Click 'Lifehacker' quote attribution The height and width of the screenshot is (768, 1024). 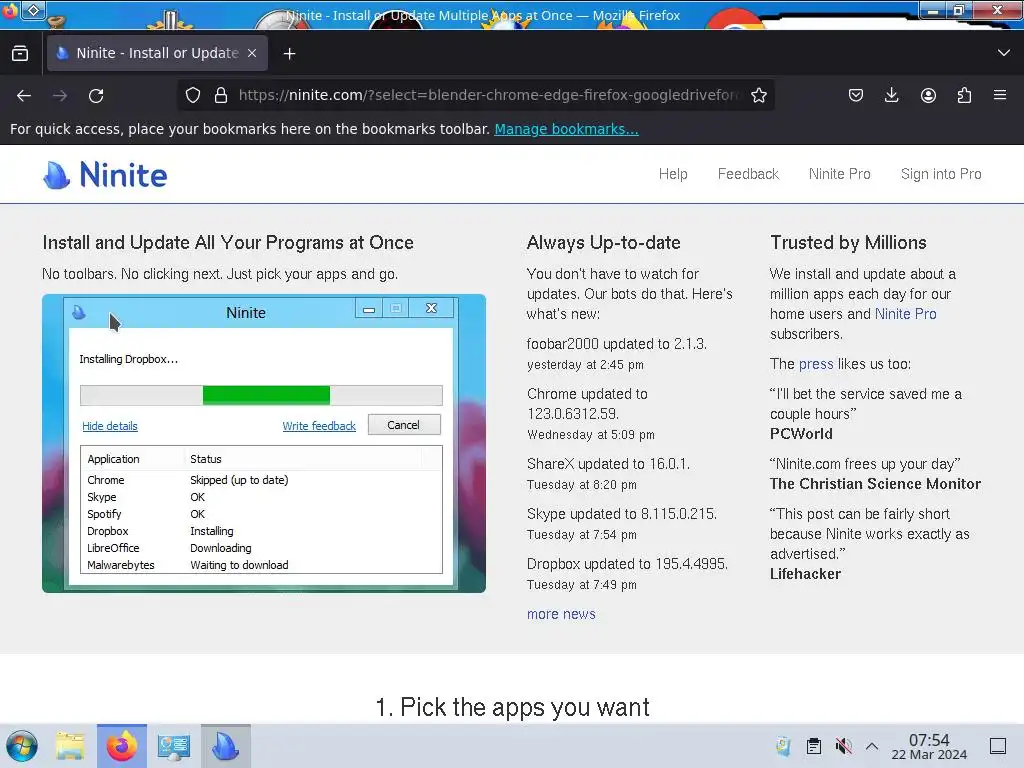805,574
